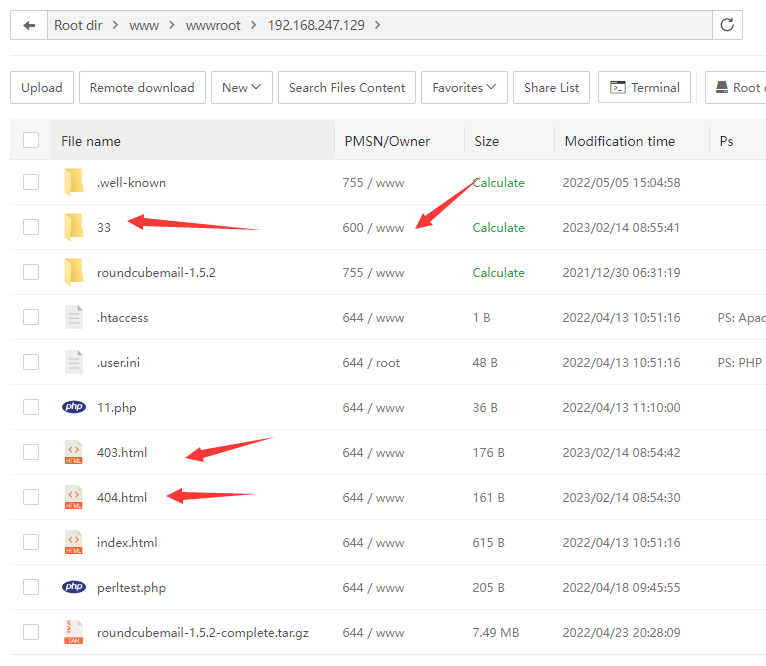The image size is (766, 666).
Task: Open the Favorites dropdown
Action: click(464, 87)
